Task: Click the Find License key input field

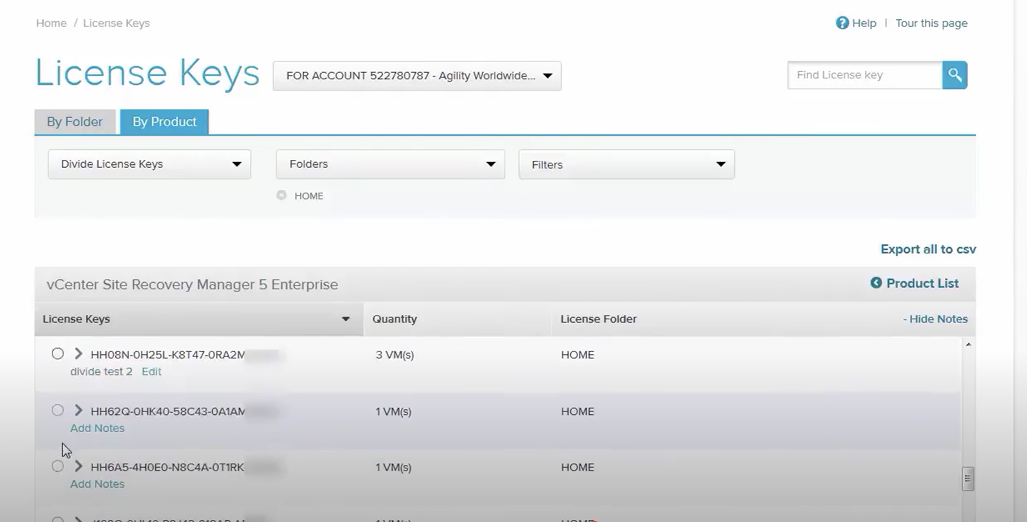Action: pos(865,75)
